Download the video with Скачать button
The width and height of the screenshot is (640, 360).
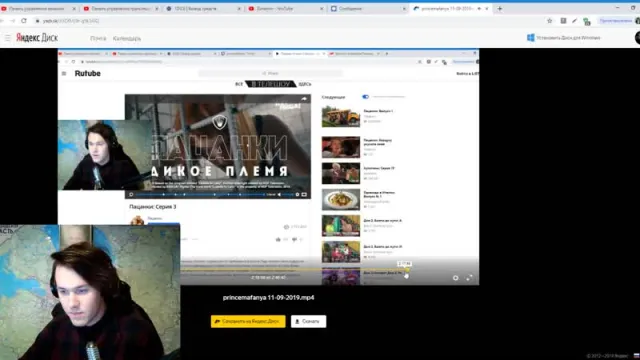309,321
